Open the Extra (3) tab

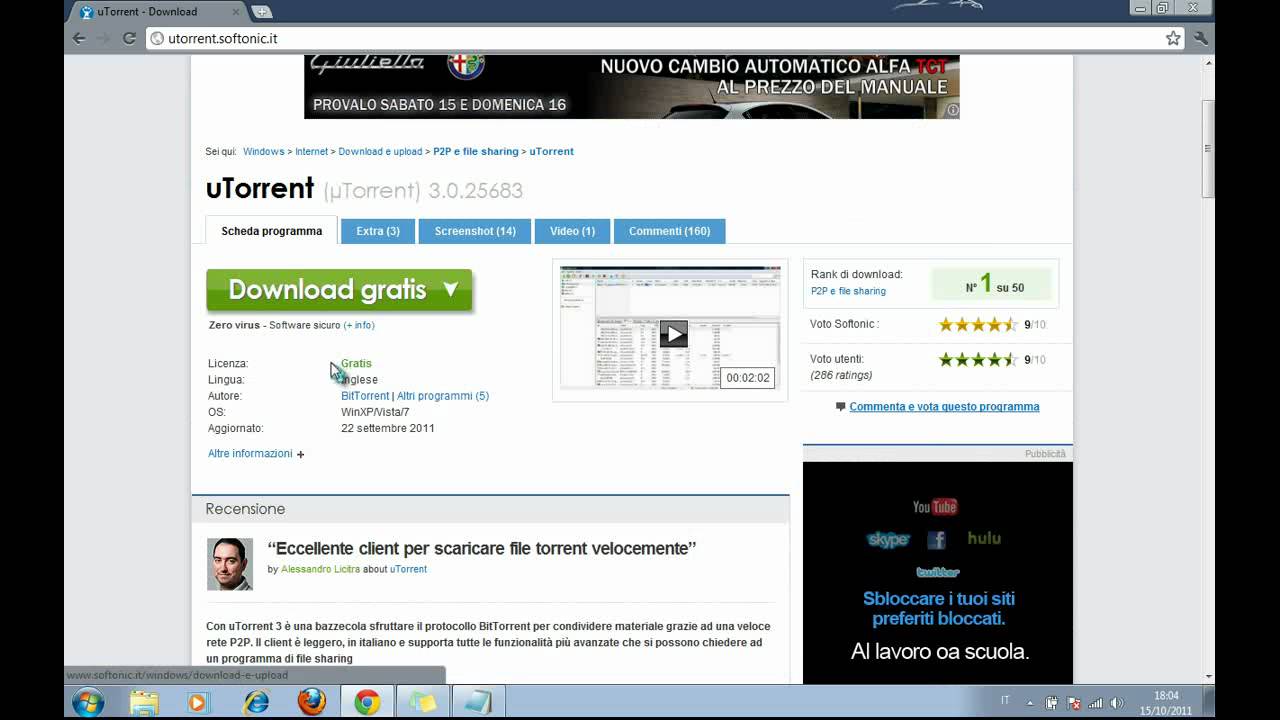pyautogui.click(x=378, y=231)
